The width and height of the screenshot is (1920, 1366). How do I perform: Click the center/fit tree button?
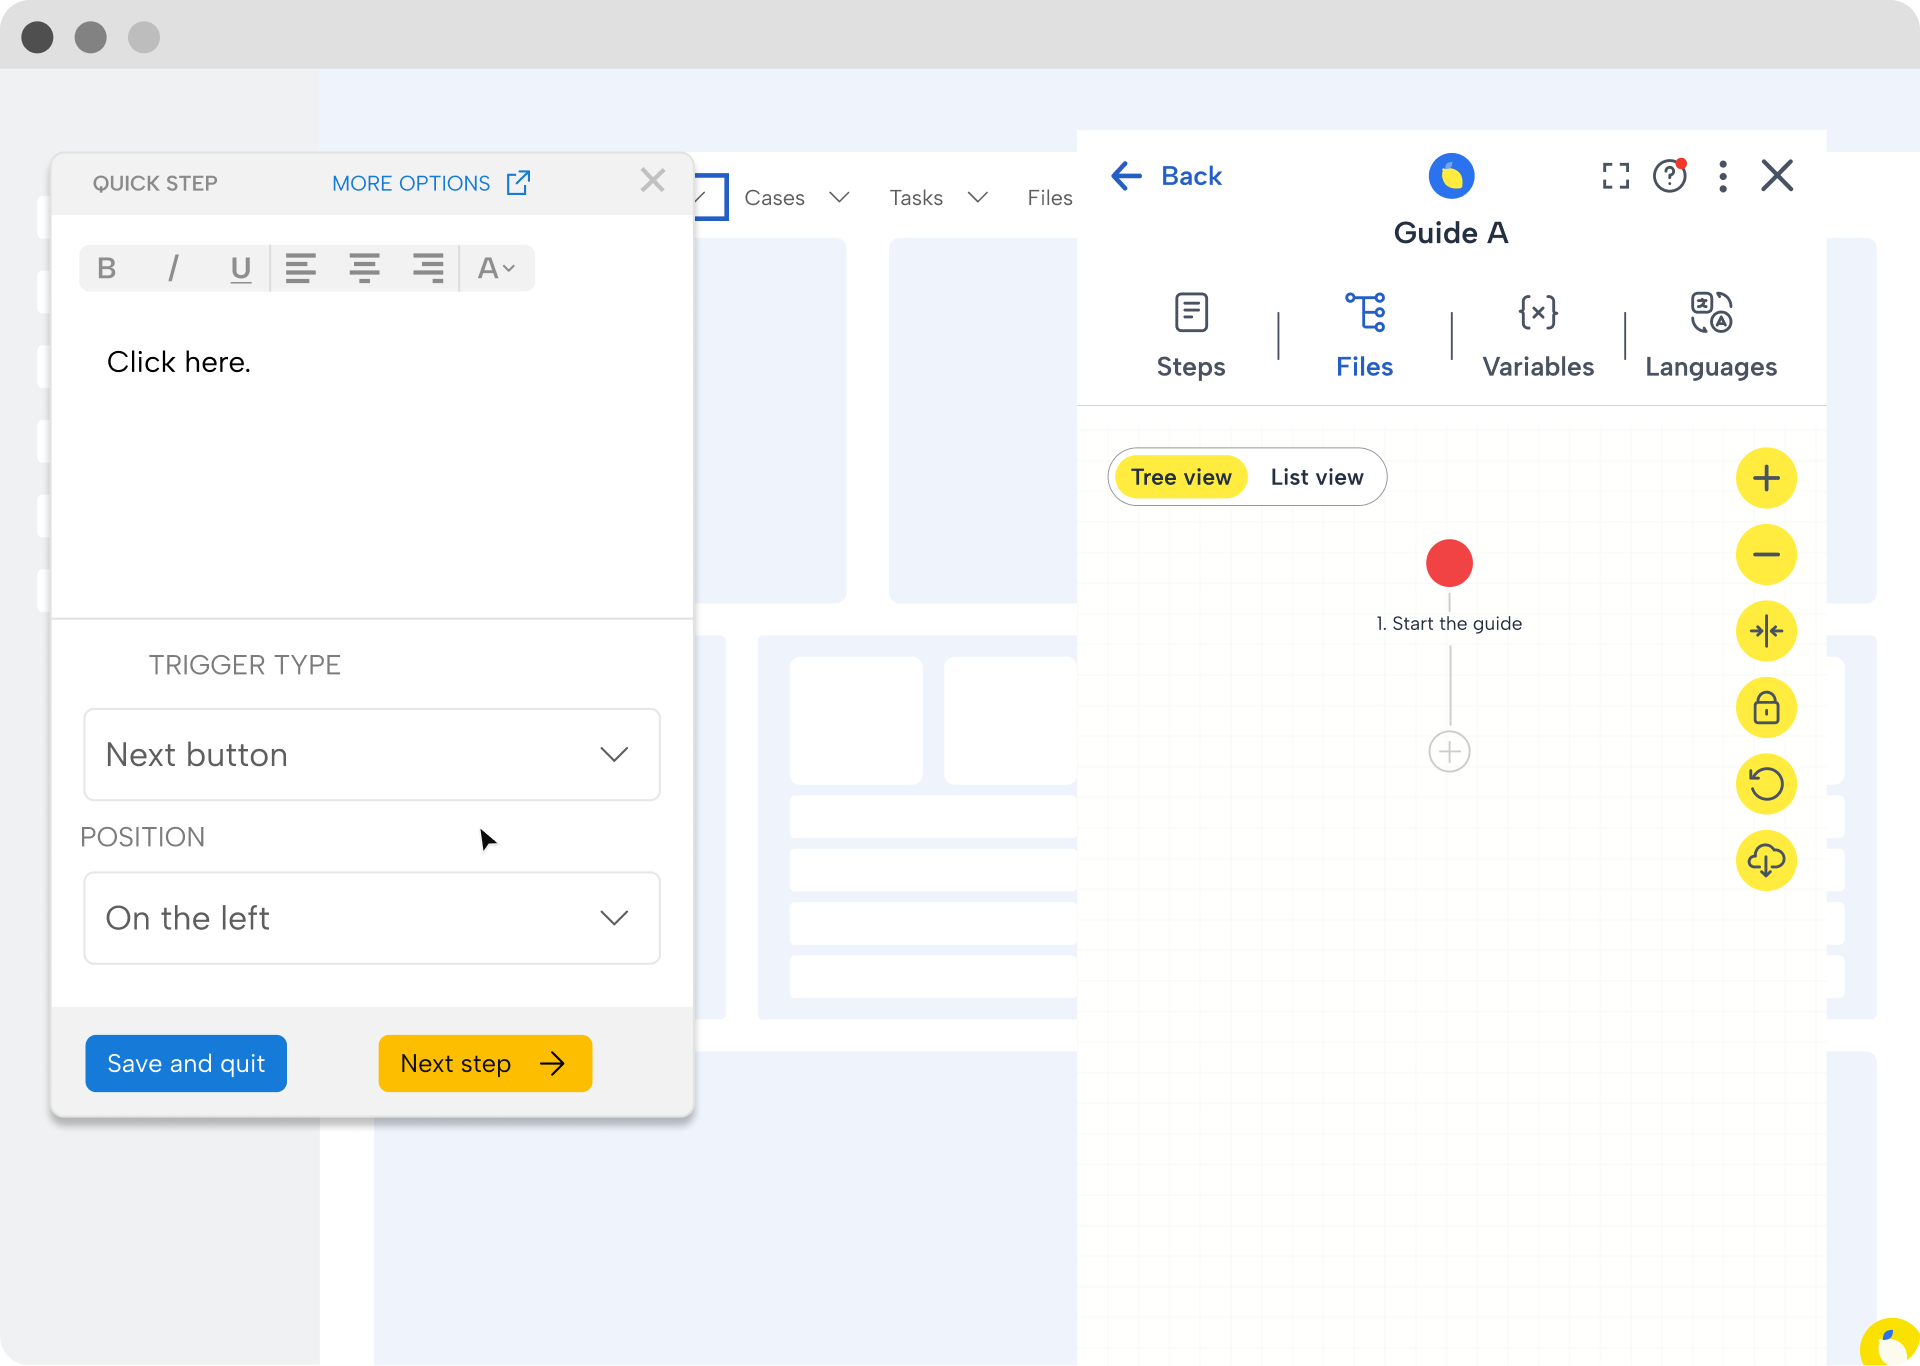click(x=1766, y=631)
